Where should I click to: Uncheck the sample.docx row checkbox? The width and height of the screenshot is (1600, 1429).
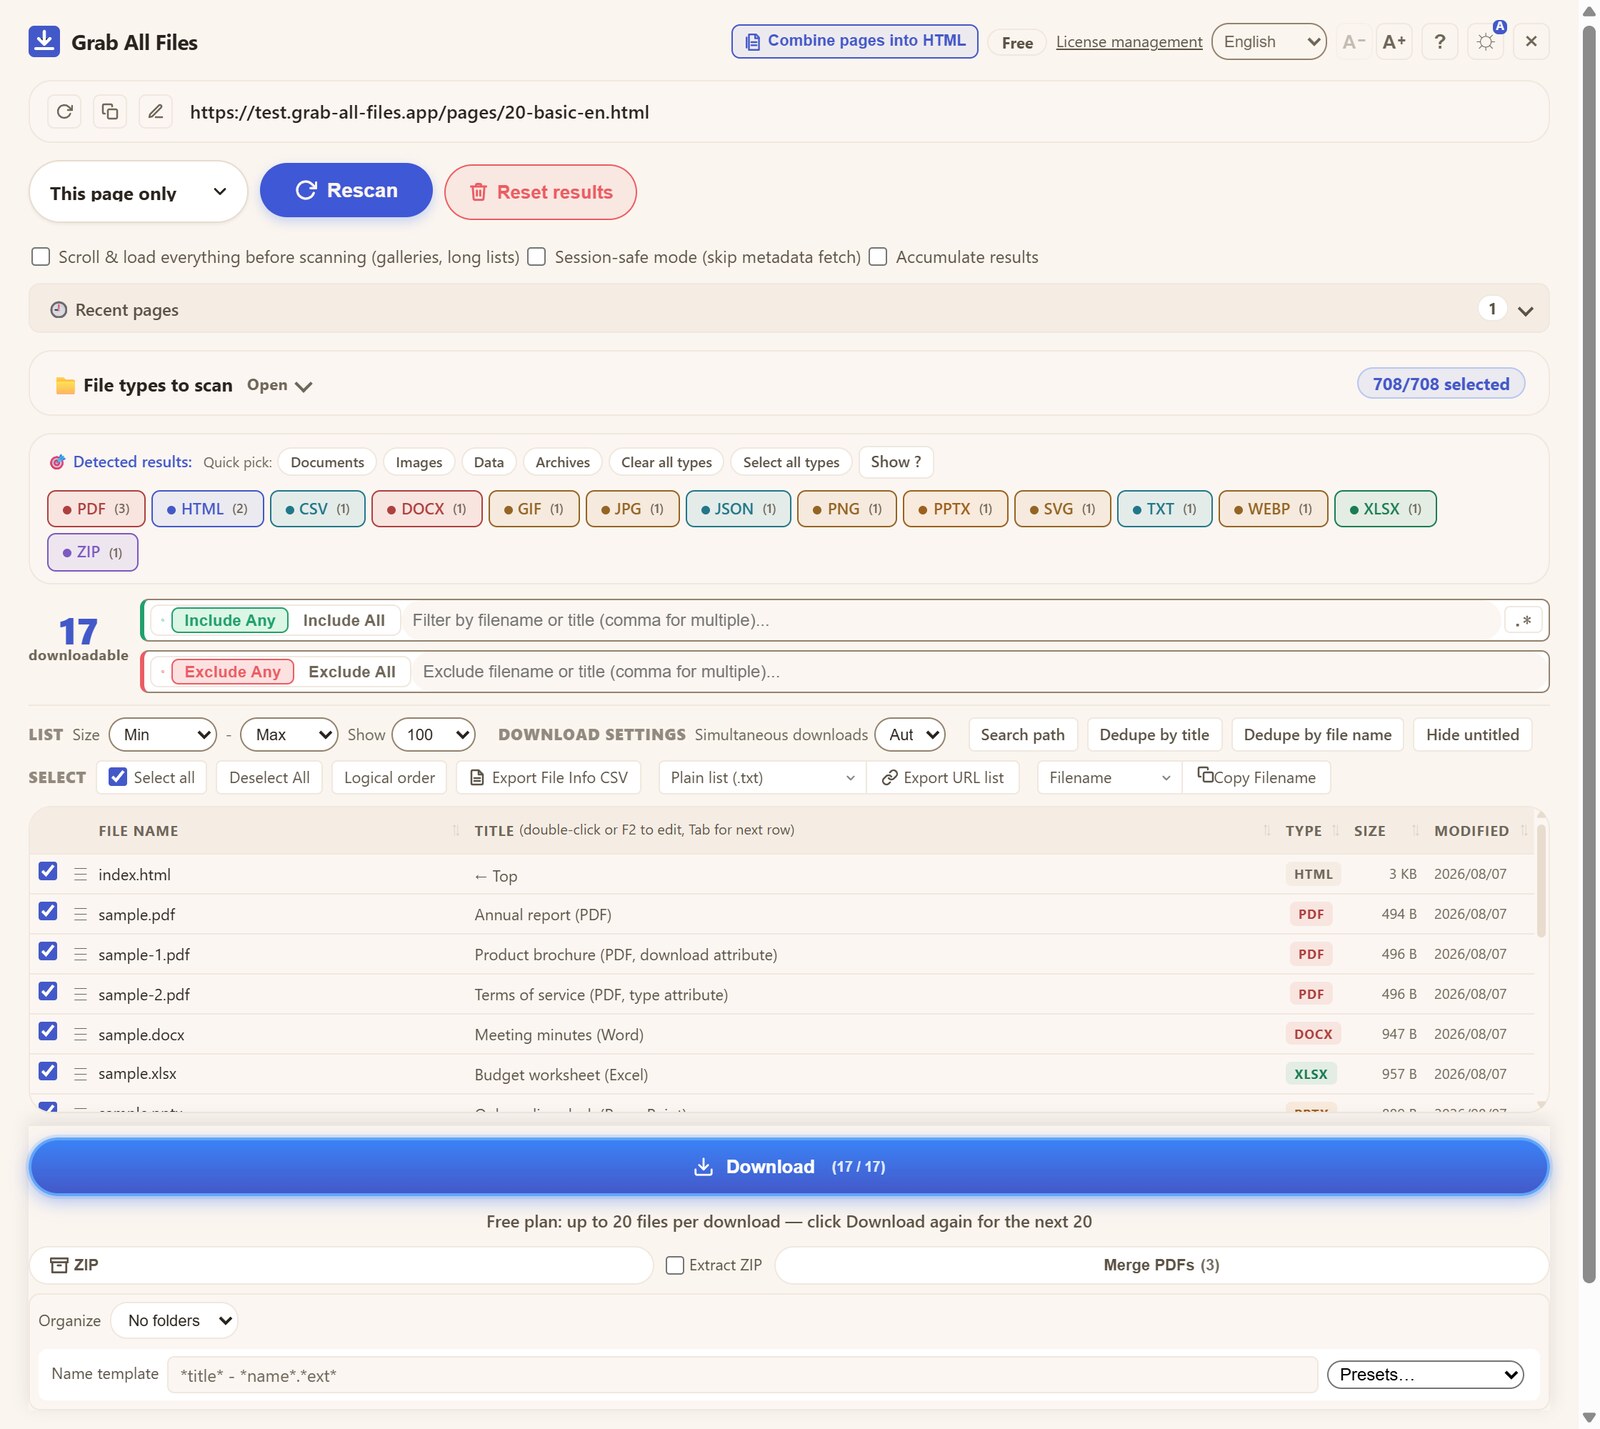(48, 1031)
